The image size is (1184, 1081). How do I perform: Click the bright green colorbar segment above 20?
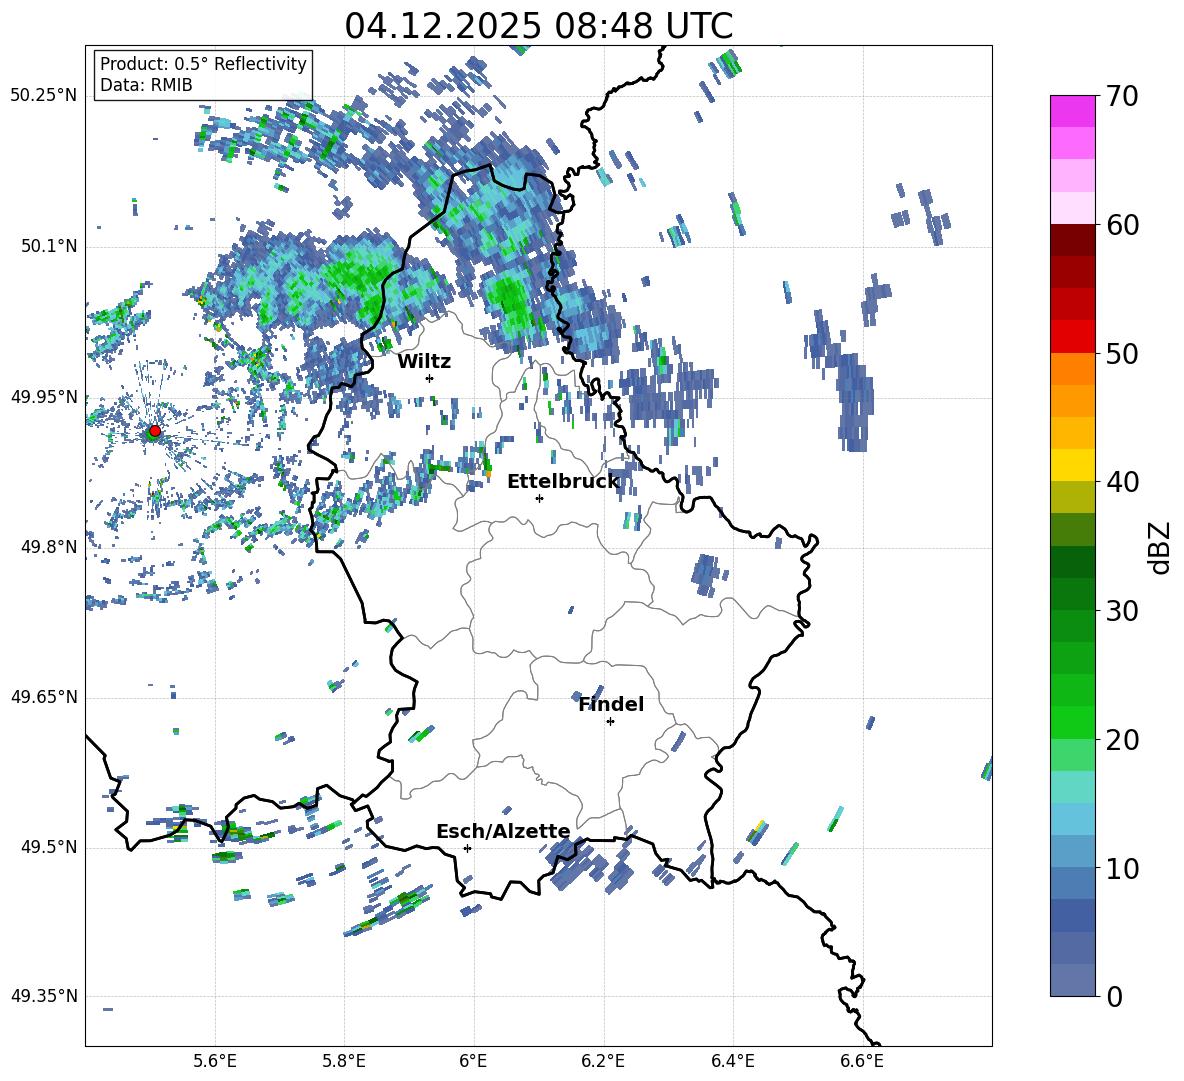1072,723
